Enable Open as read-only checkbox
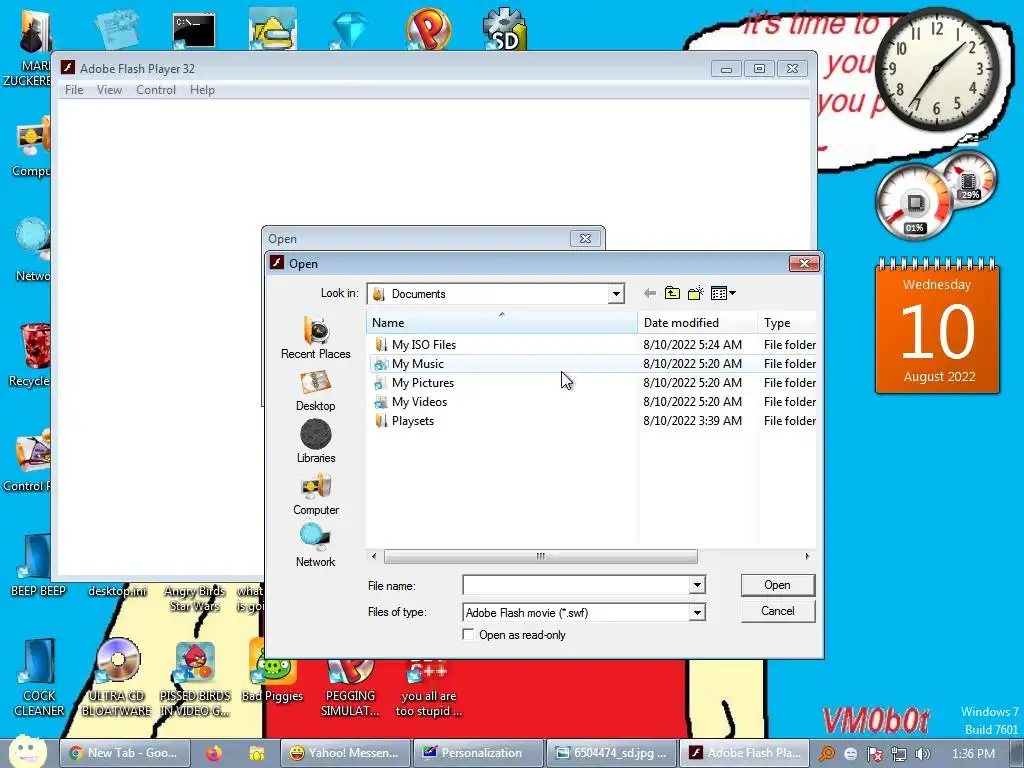Image resolution: width=1024 pixels, height=768 pixels. 468,634
